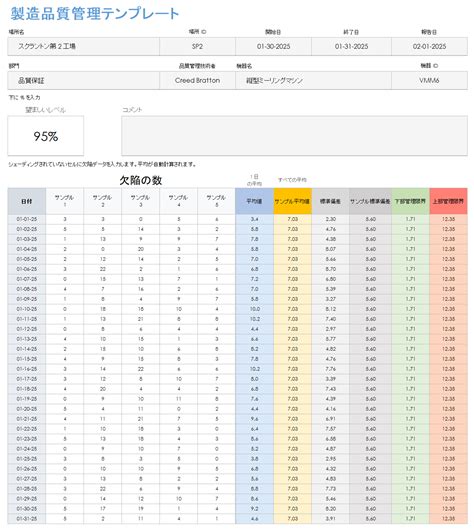Click the 製造品質管理テンプレート title
474x530 pixels.
94,14
